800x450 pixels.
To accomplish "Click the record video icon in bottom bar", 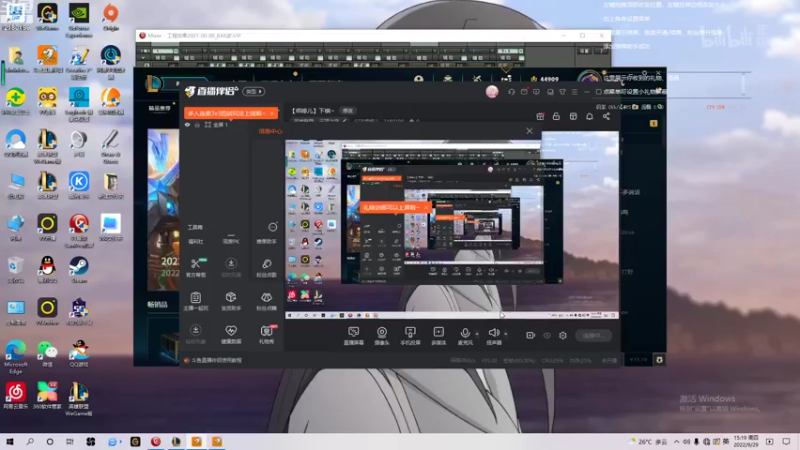I will 530,335.
